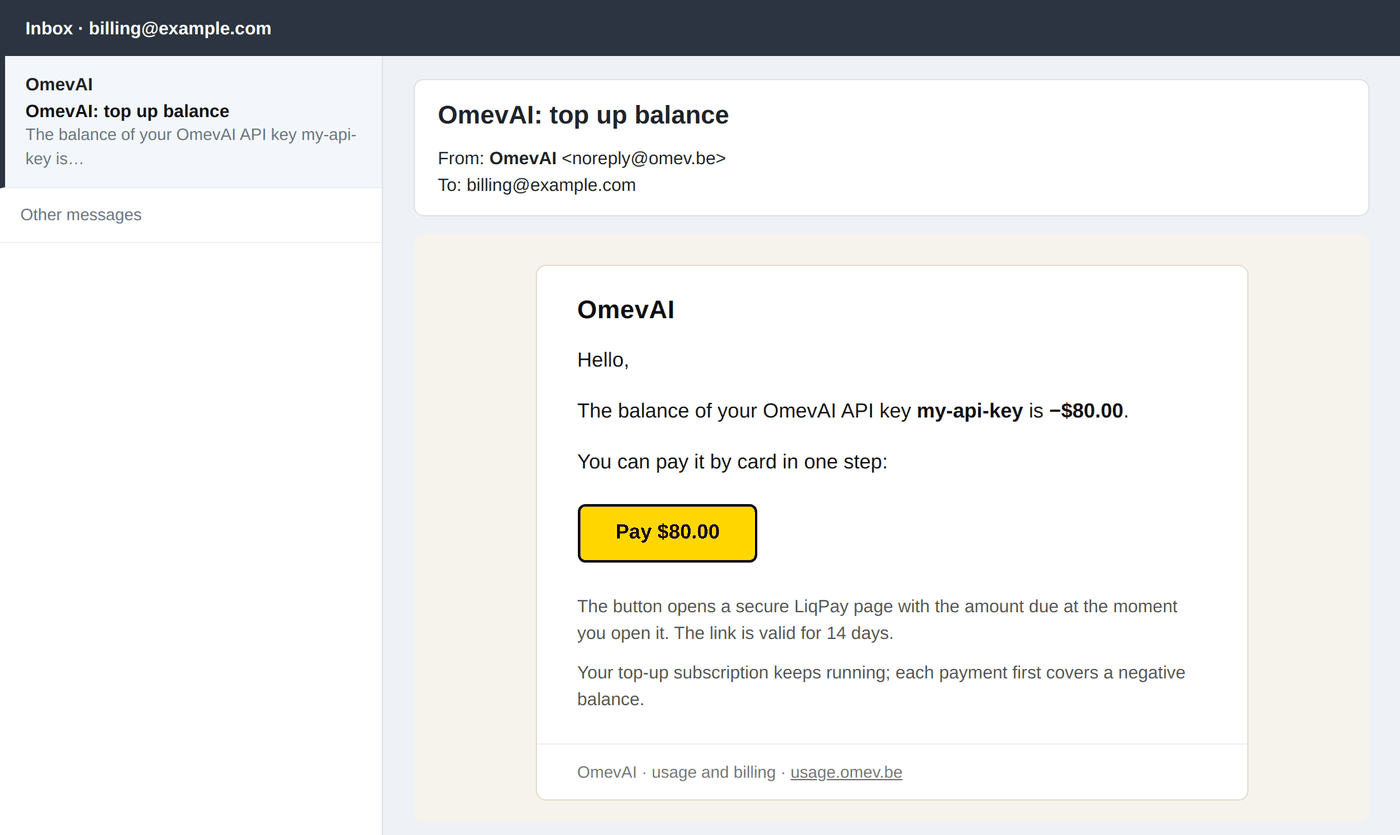Click the sender address noreply@omev.be
1400x835 pixels.
point(644,158)
